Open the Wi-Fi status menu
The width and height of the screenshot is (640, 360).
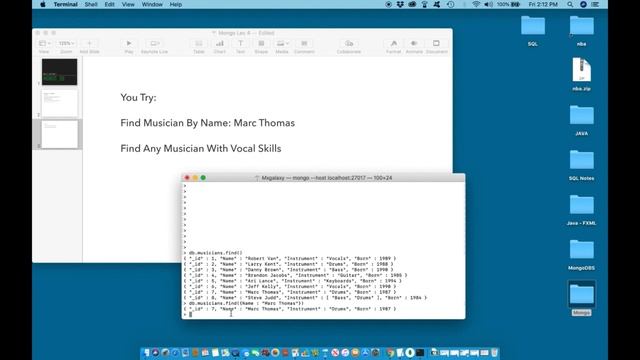tap(476, 4)
